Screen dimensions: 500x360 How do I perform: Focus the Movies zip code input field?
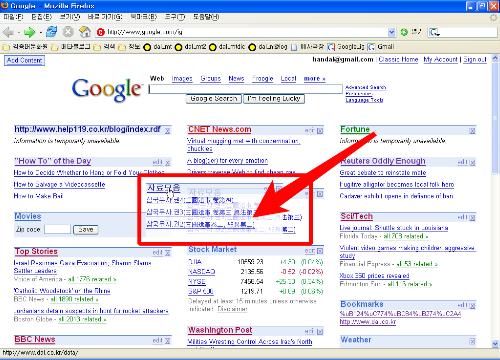pos(58,229)
